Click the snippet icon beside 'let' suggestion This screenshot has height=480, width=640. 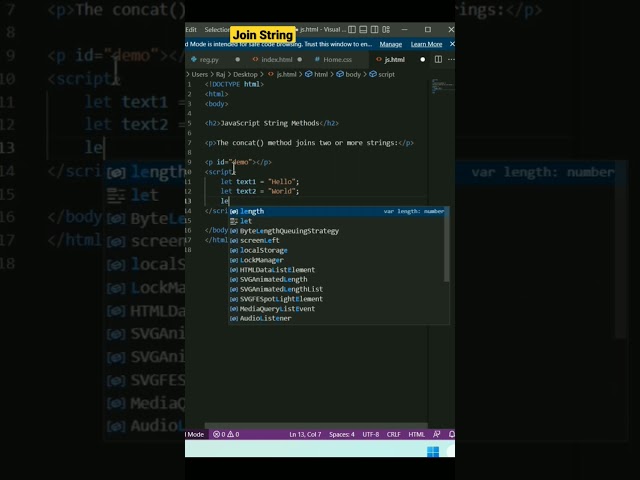click(x=234, y=221)
